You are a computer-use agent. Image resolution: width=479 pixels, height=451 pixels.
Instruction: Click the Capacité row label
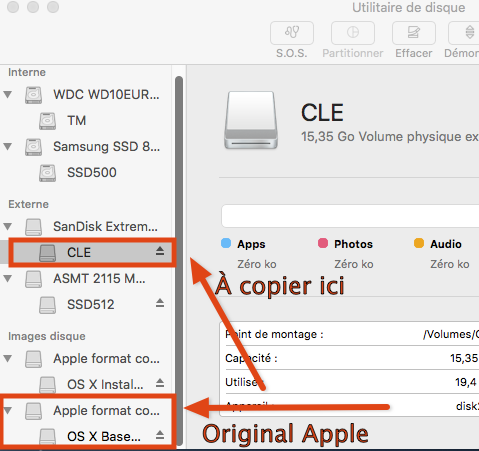click(x=251, y=358)
